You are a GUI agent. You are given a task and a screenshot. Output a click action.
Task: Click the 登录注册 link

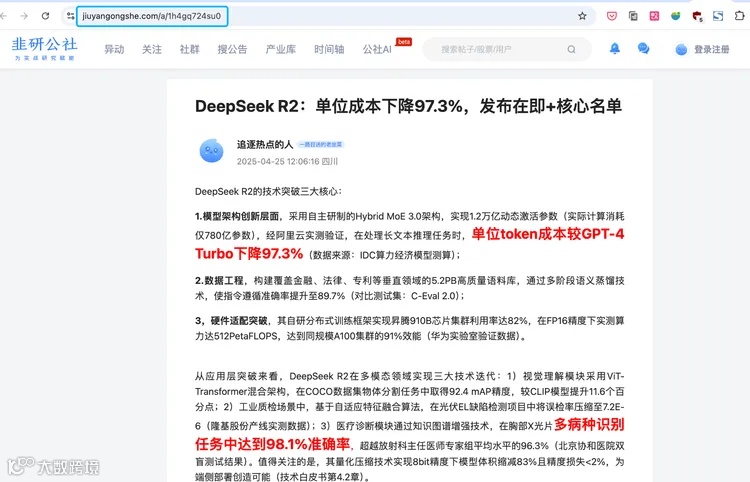712,49
